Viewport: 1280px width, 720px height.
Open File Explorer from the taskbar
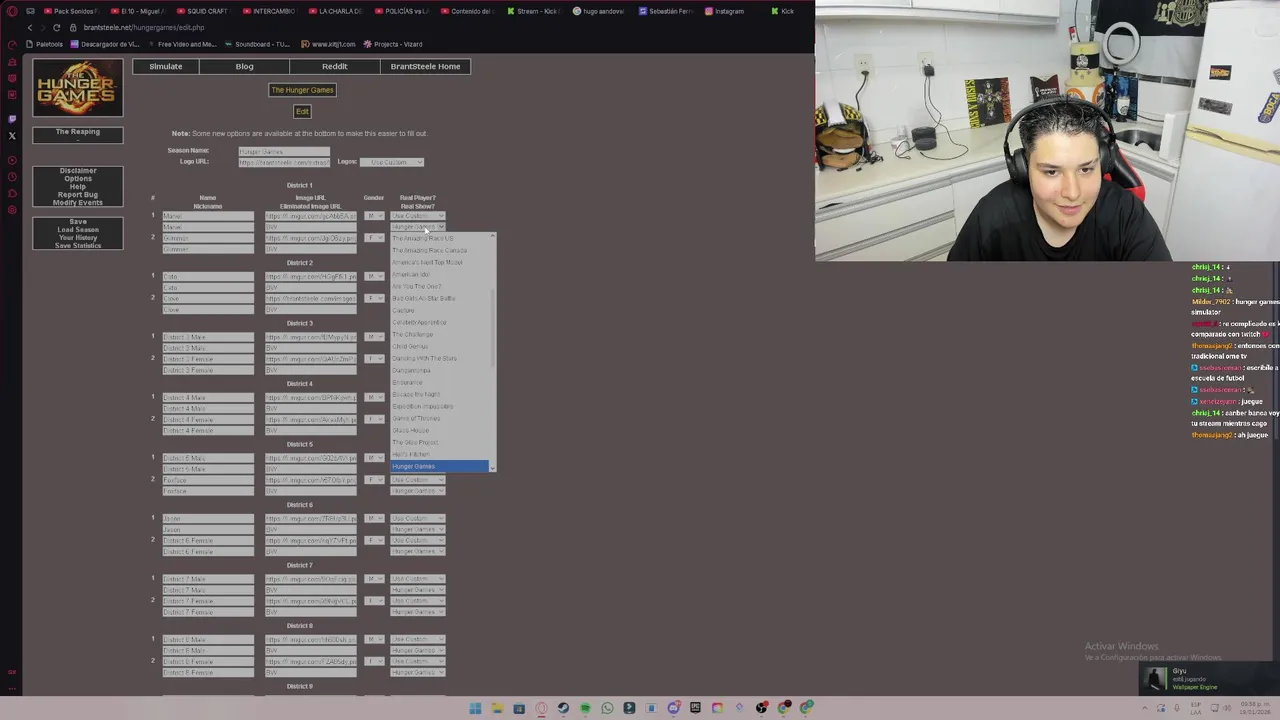click(x=497, y=708)
